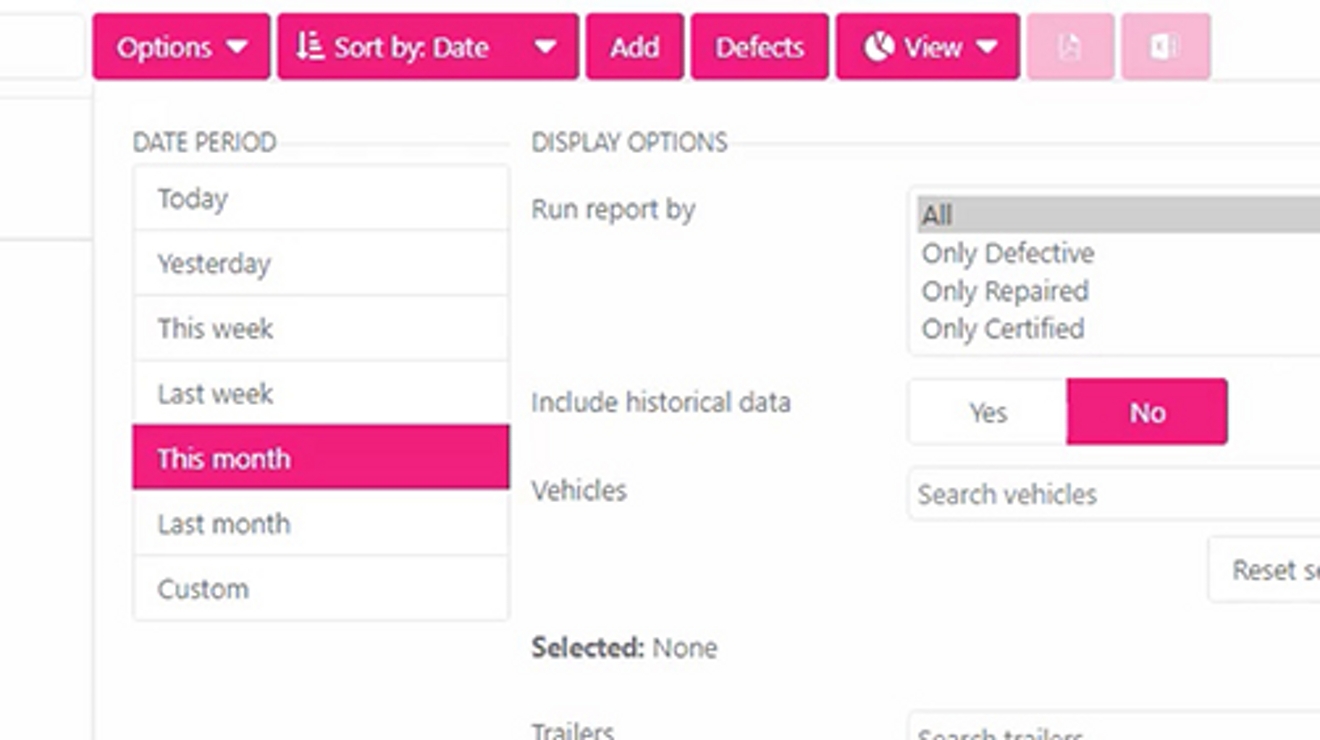Choose All in the Run report by list

1000,215
